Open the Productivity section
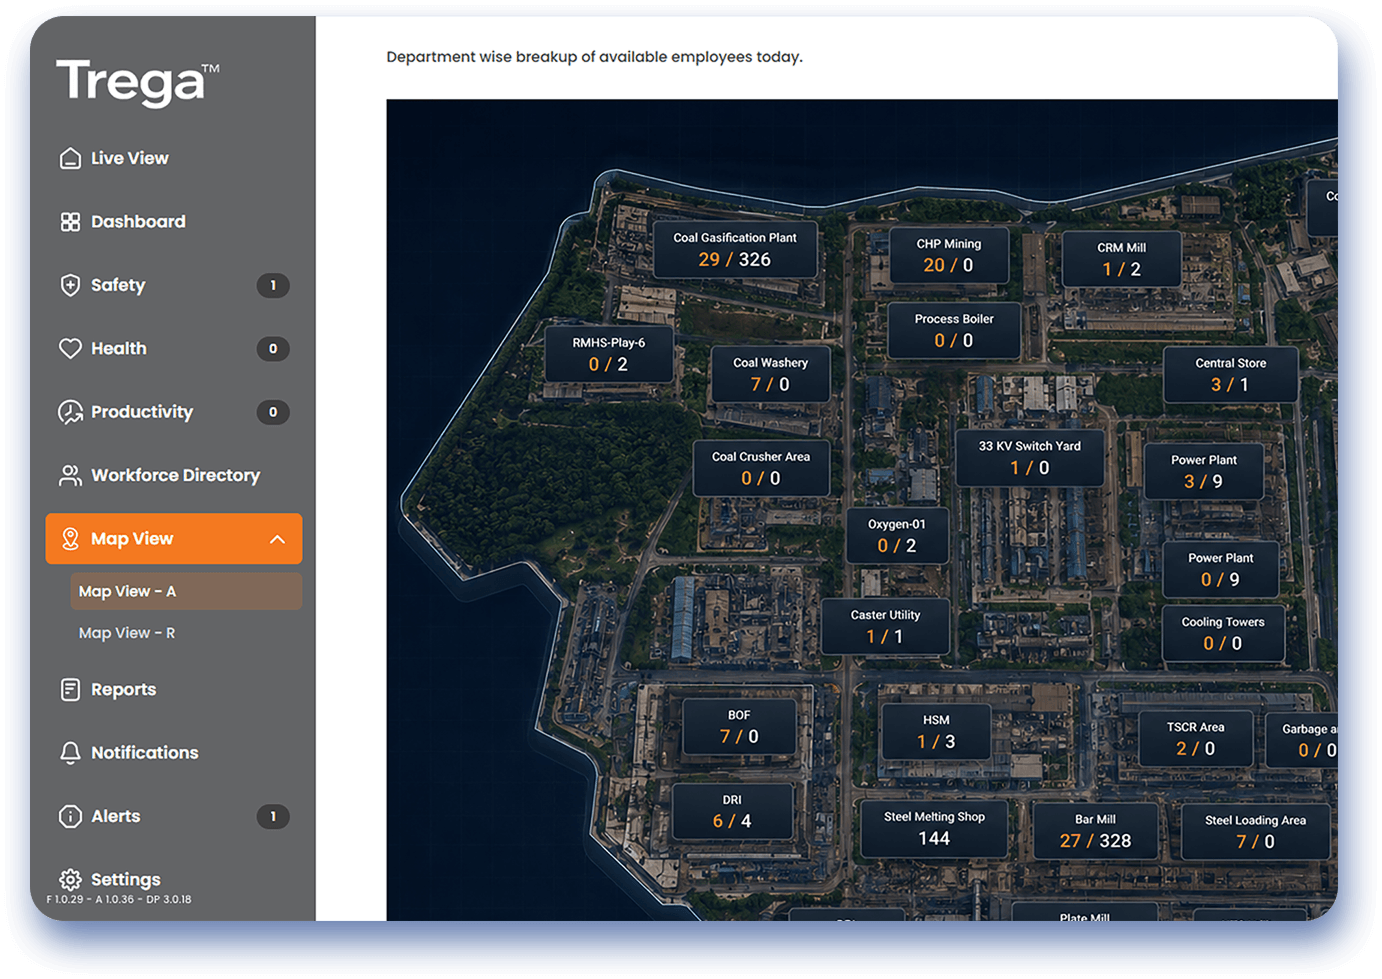This screenshot has height=979, width=1382. pos(174,412)
